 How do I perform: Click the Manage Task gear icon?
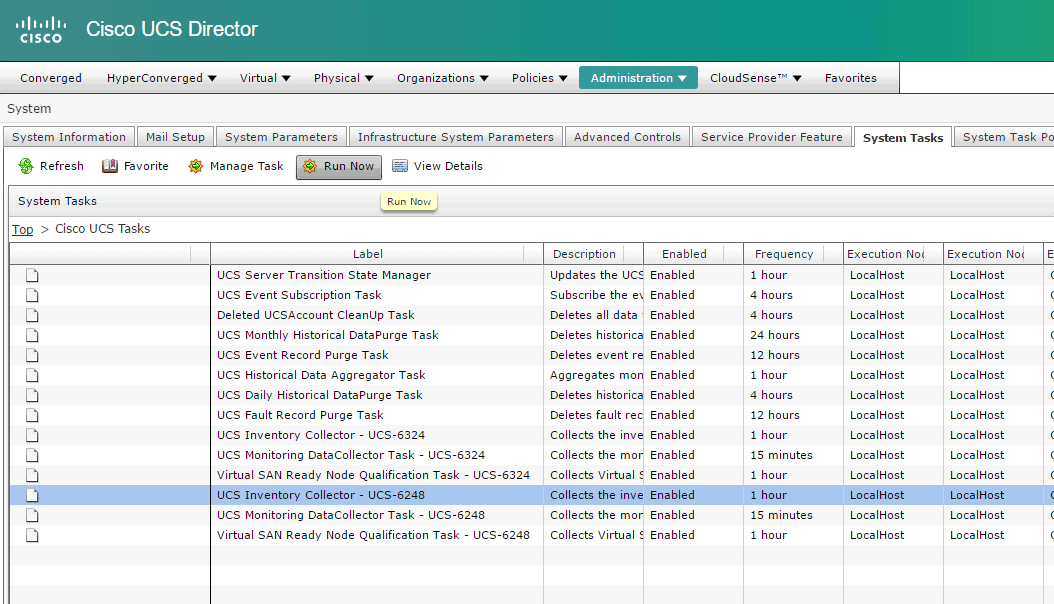[x=195, y=166]
